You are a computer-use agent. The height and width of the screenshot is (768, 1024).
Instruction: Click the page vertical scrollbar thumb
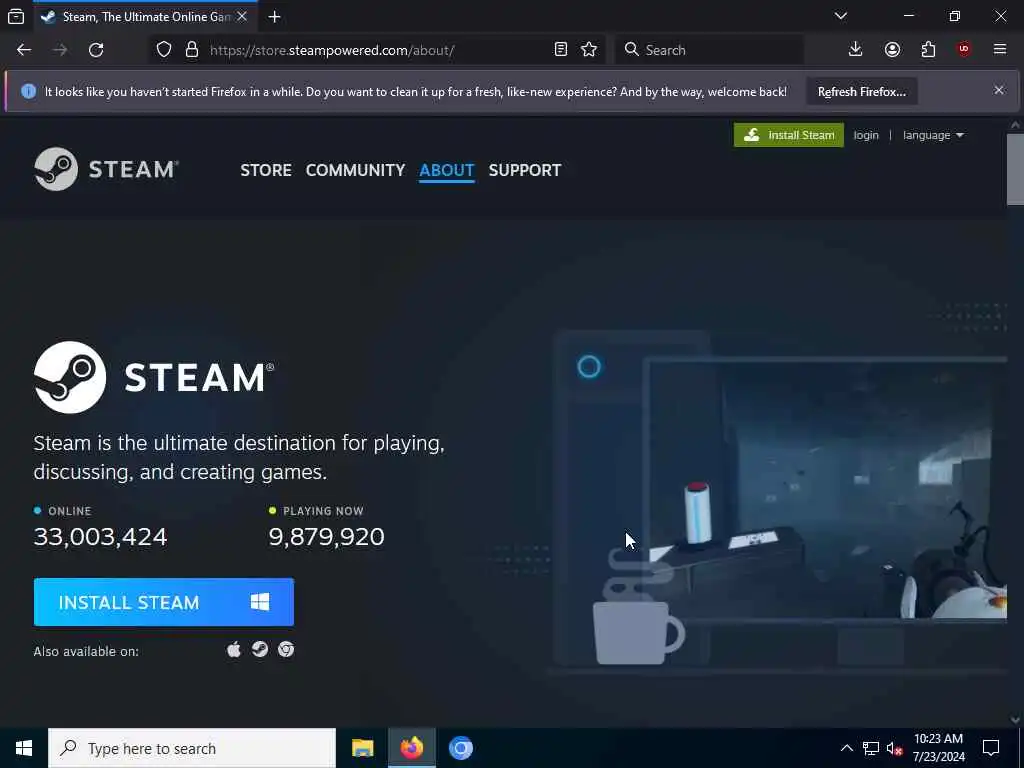1015,168
